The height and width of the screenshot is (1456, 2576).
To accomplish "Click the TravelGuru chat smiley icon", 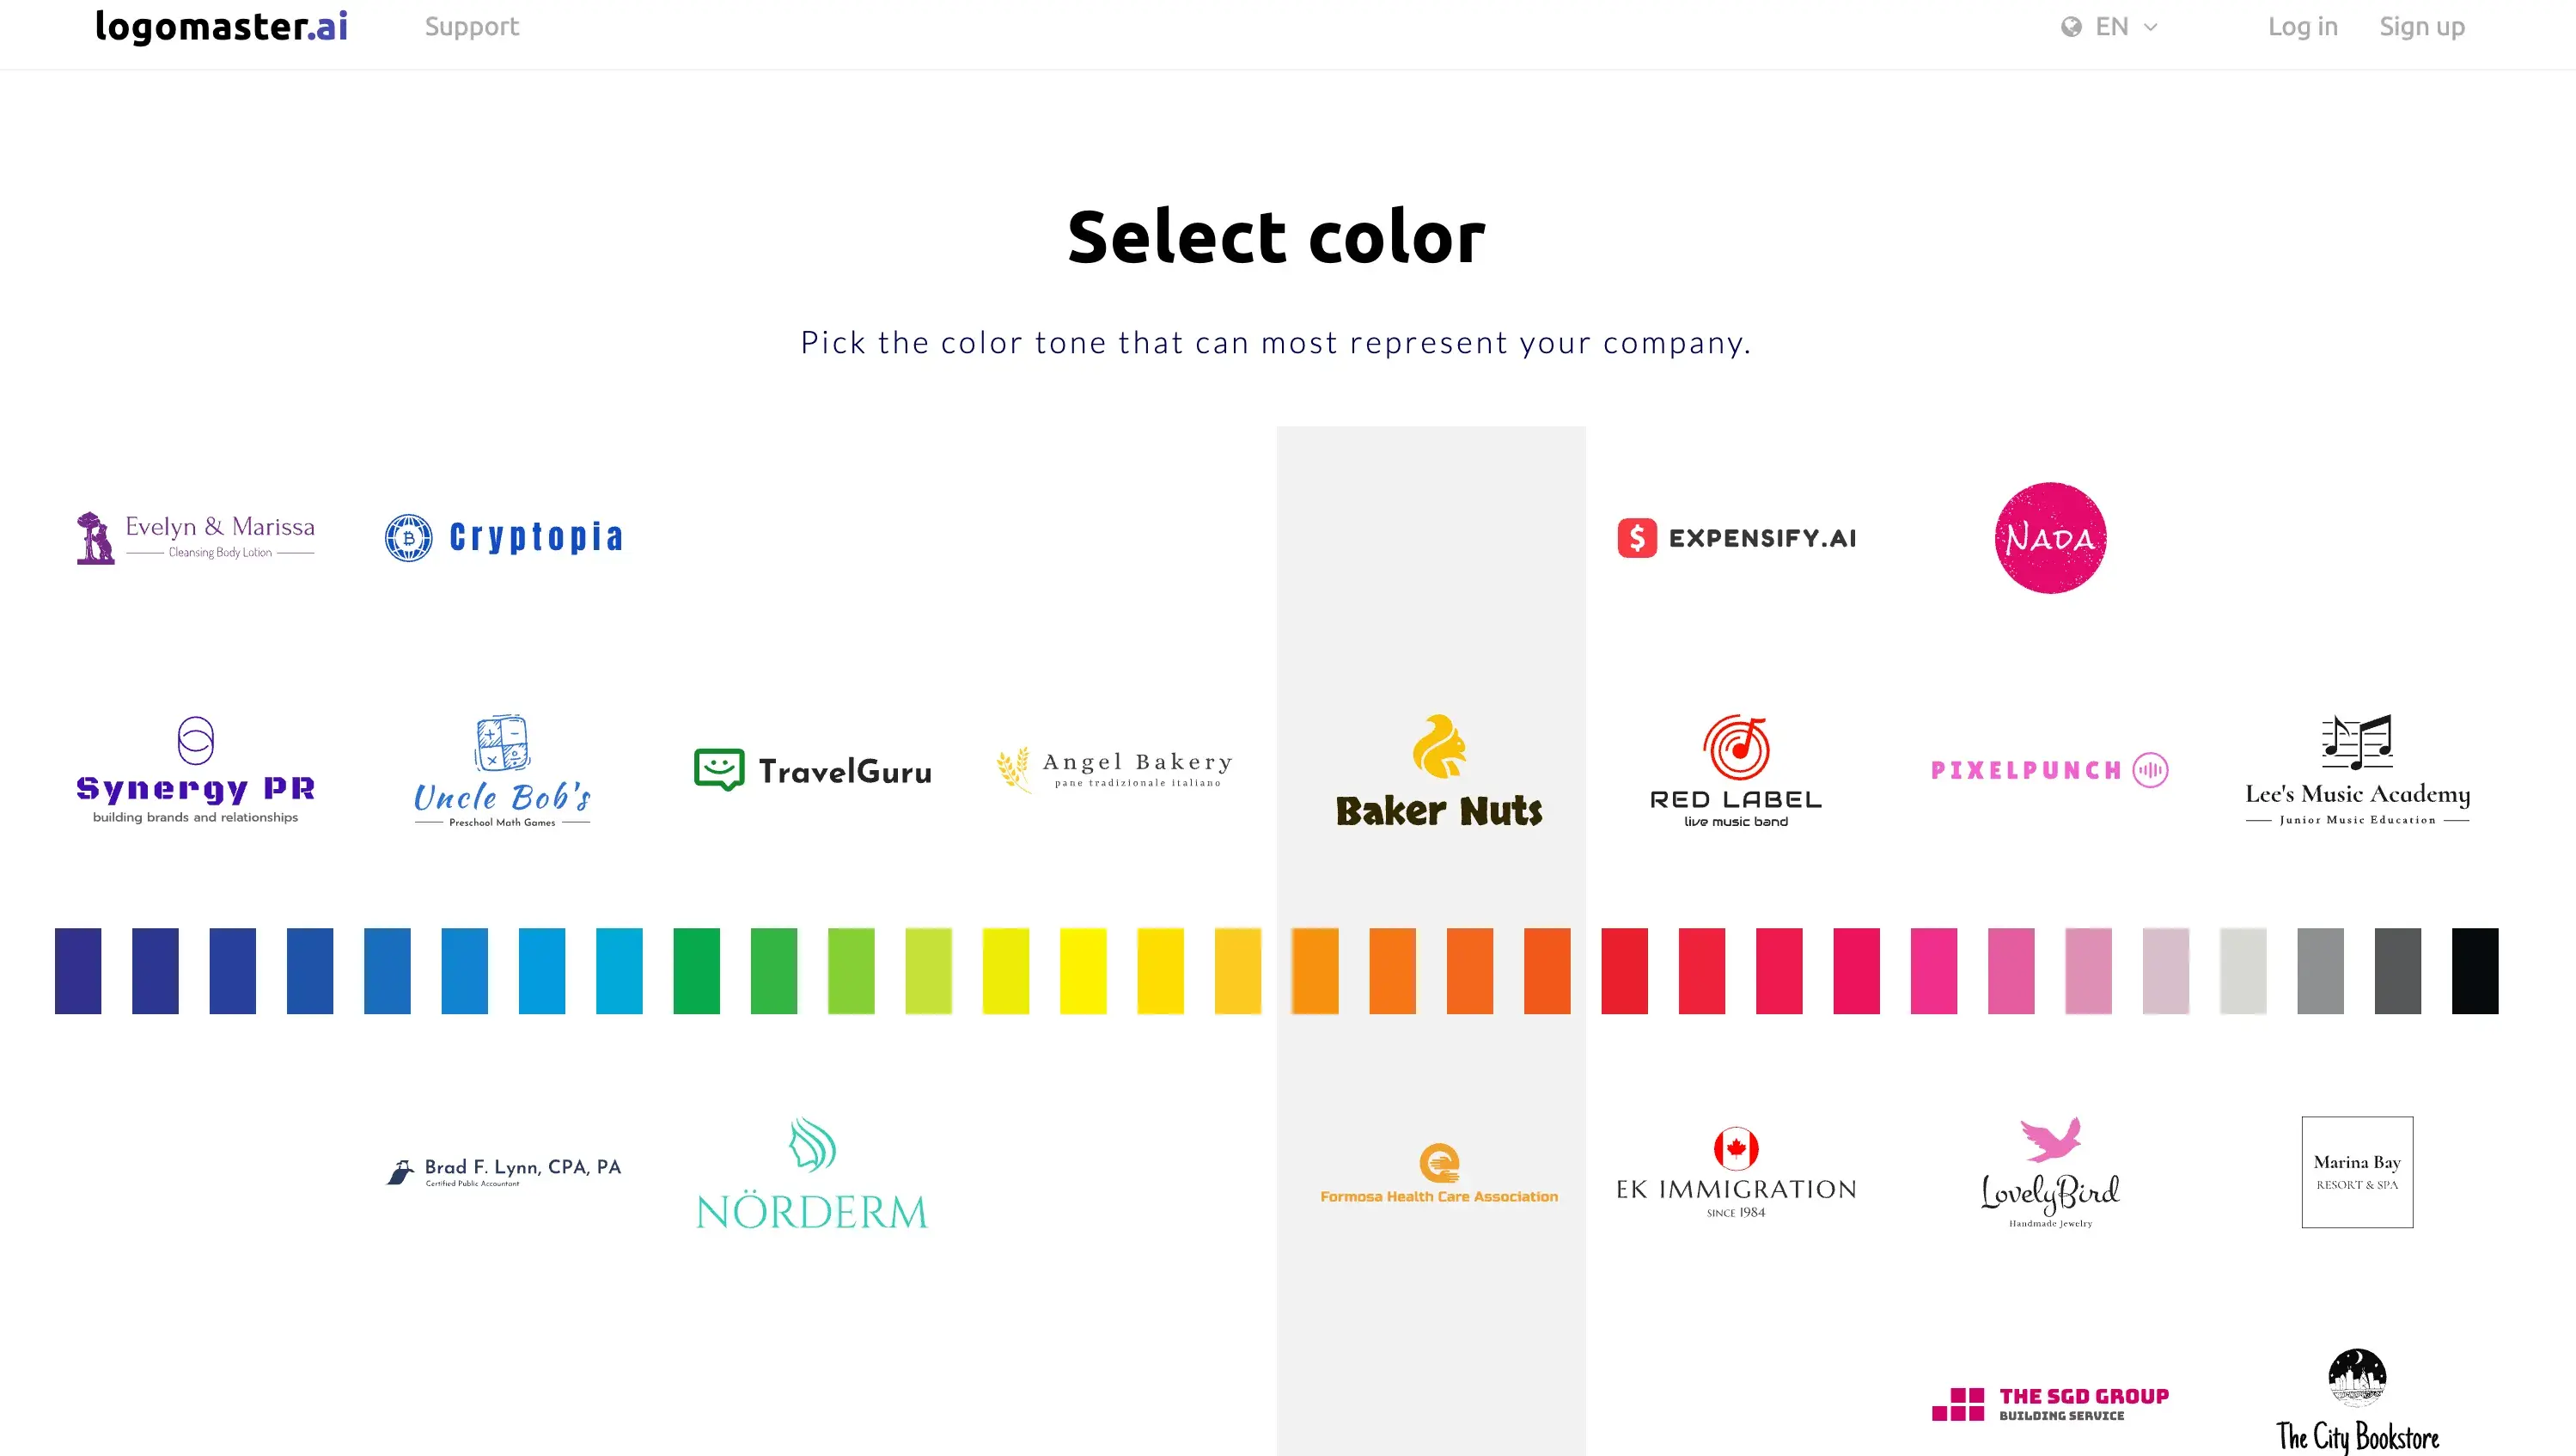I will [x=719, y=770].
